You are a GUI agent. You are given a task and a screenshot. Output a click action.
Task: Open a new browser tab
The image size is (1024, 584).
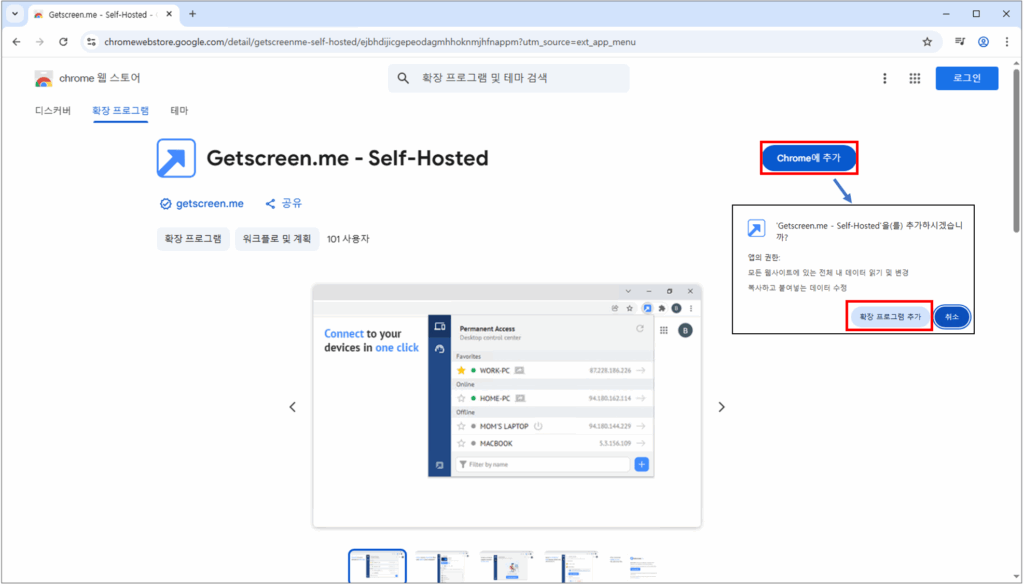pyautogui.click(x=193, y=14)
